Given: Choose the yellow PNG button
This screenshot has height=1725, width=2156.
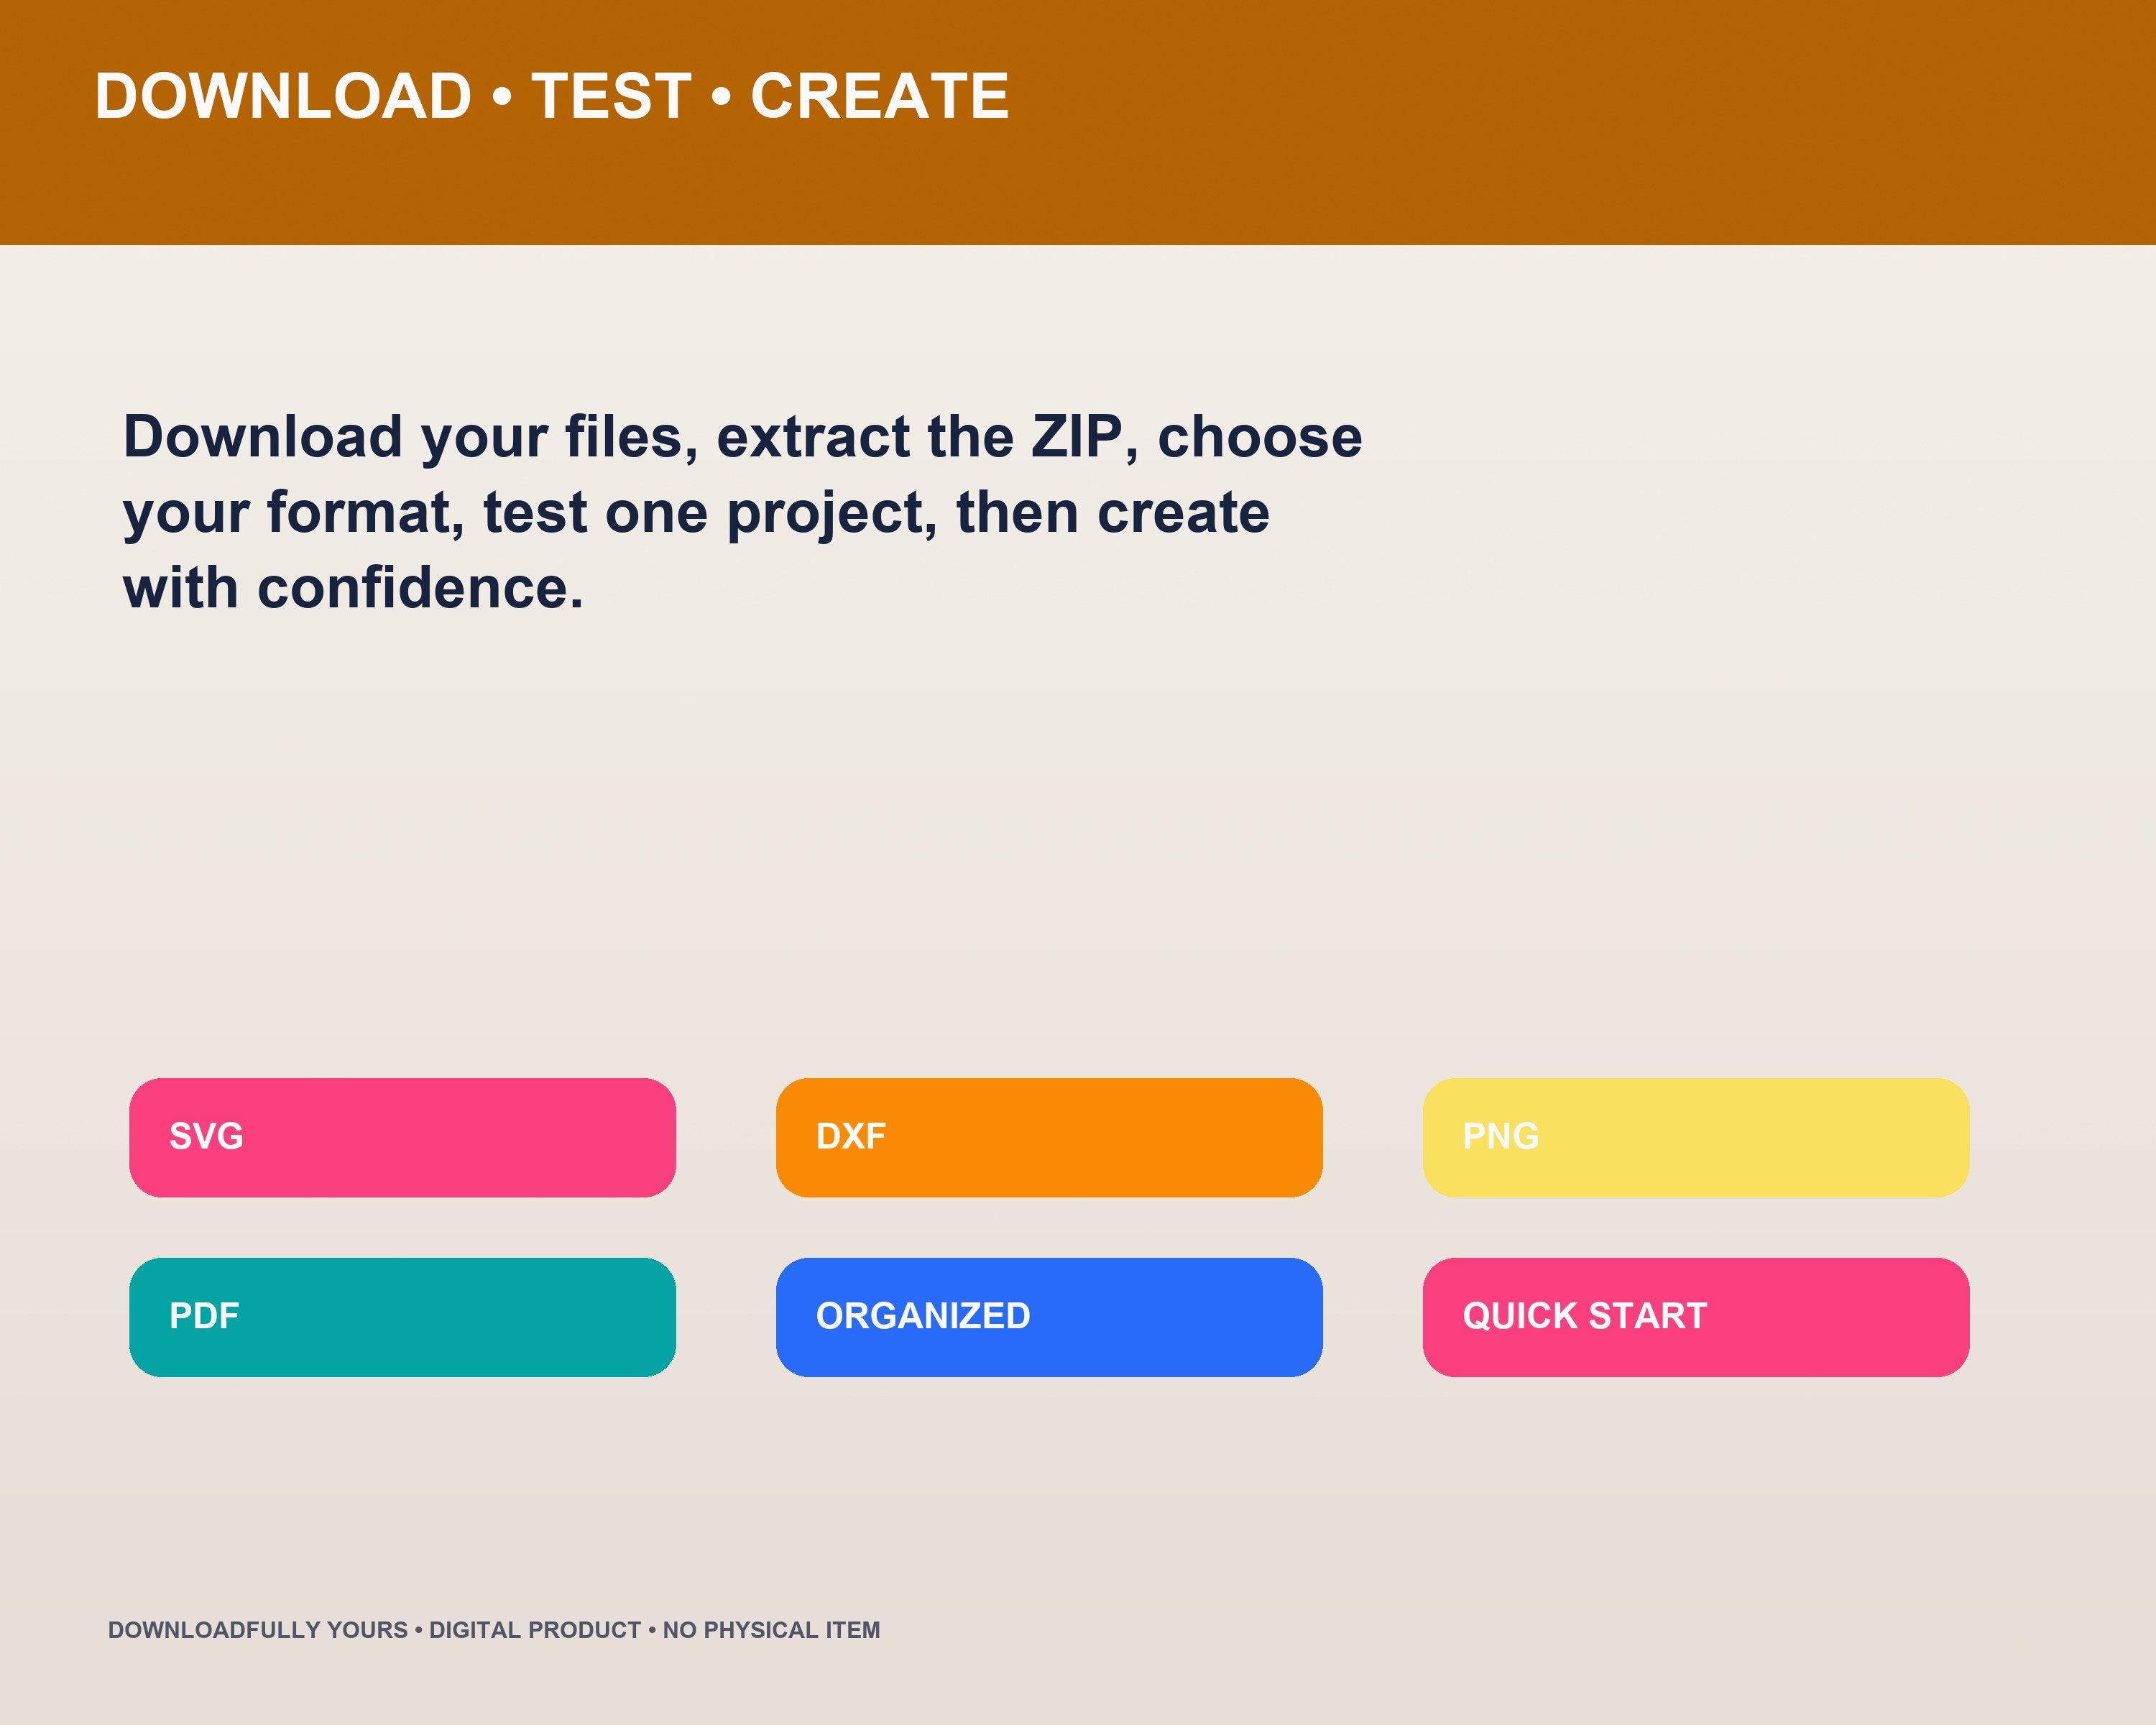Looking at the screenshot, I should click(1696, 1137).
